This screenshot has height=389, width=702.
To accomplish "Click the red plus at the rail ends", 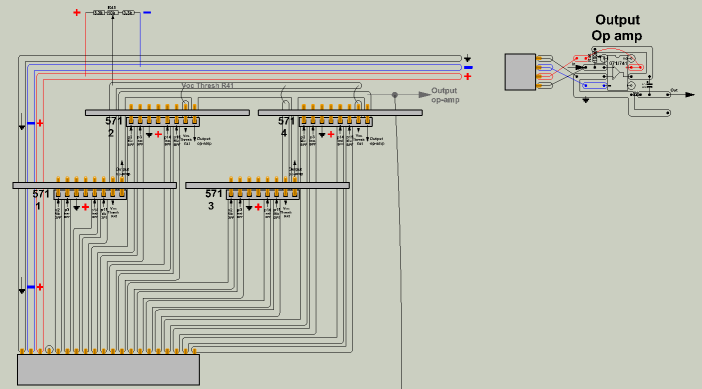I will [468, 77].
